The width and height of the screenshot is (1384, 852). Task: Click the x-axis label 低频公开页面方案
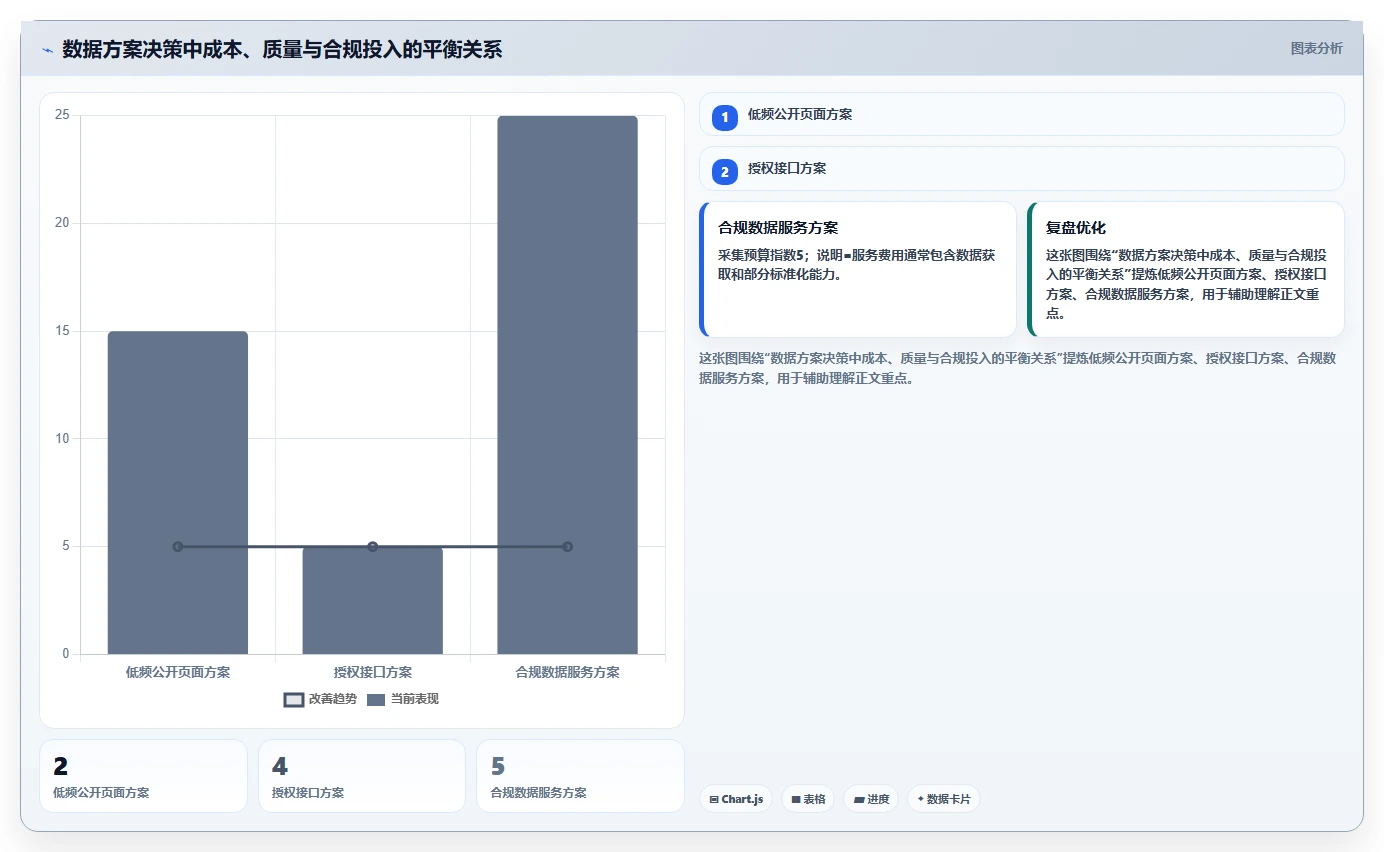tap(178, 672)
